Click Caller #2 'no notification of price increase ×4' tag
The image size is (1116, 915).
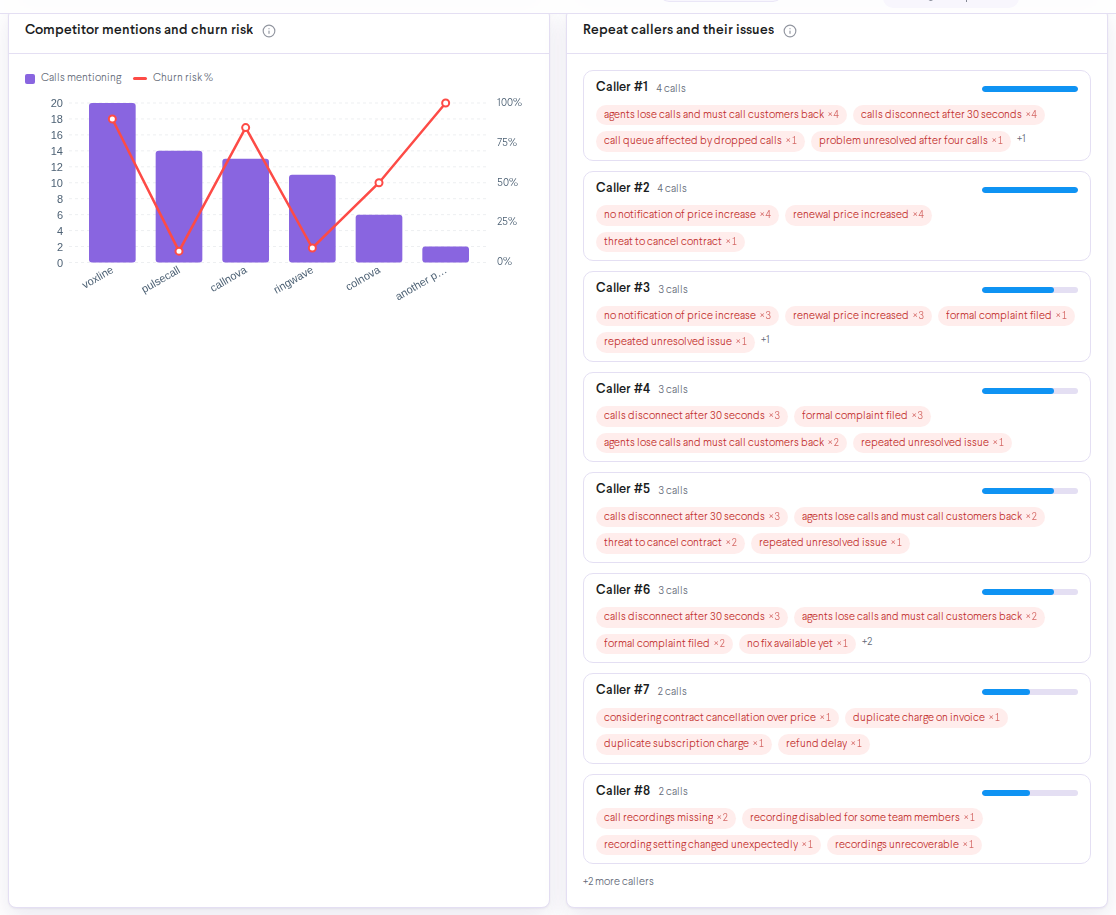[688, 215]
